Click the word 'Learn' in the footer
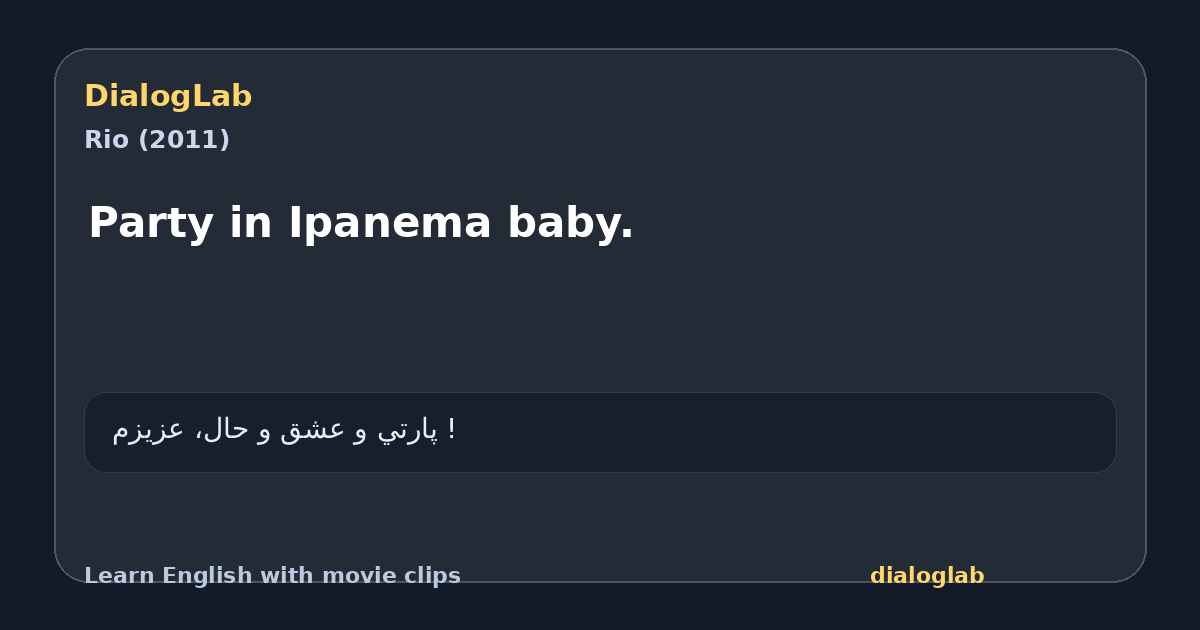1200x630 pixels. (119, 576)
